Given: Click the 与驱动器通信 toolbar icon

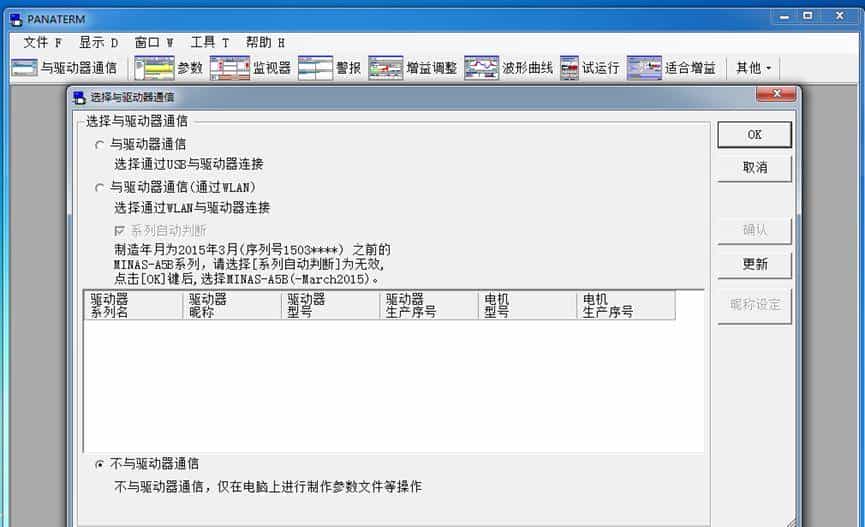Looking at the screenshot, I should (x=24, y=68).
